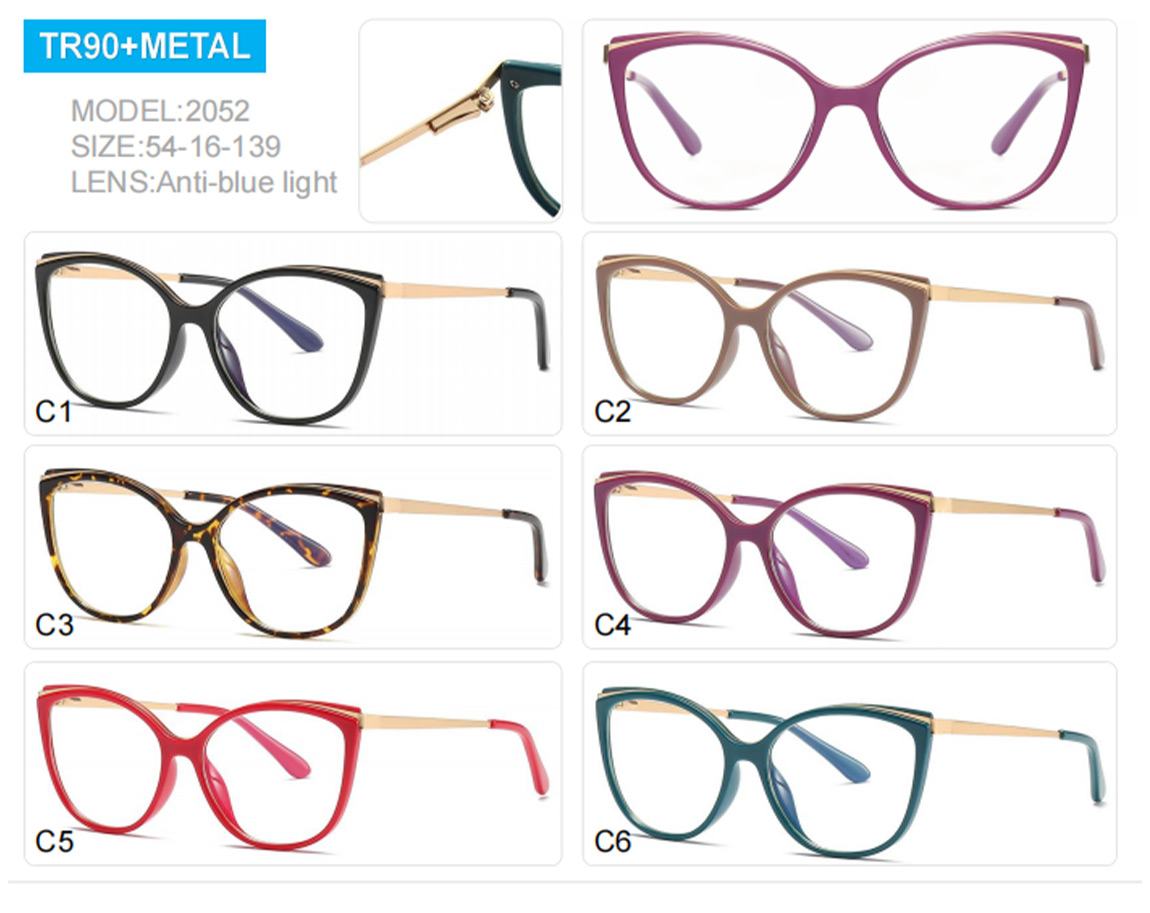Select the black C1 glasses thumbnail

(x=293, y=334)
